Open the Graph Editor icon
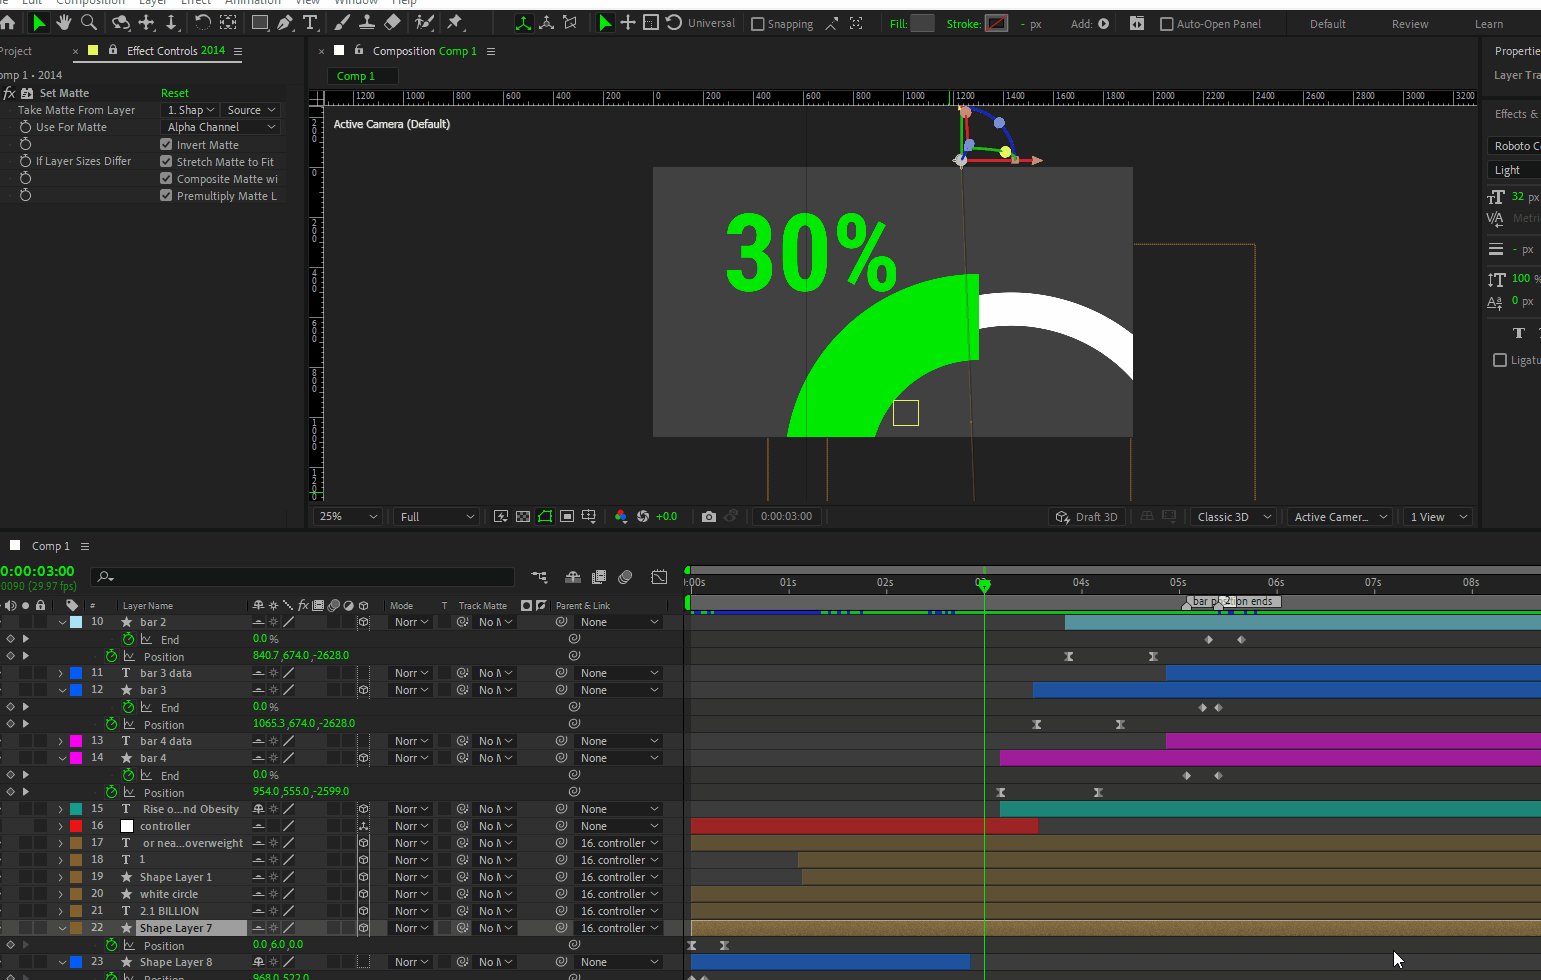1541x980 pixels. [x=659, y=577]
